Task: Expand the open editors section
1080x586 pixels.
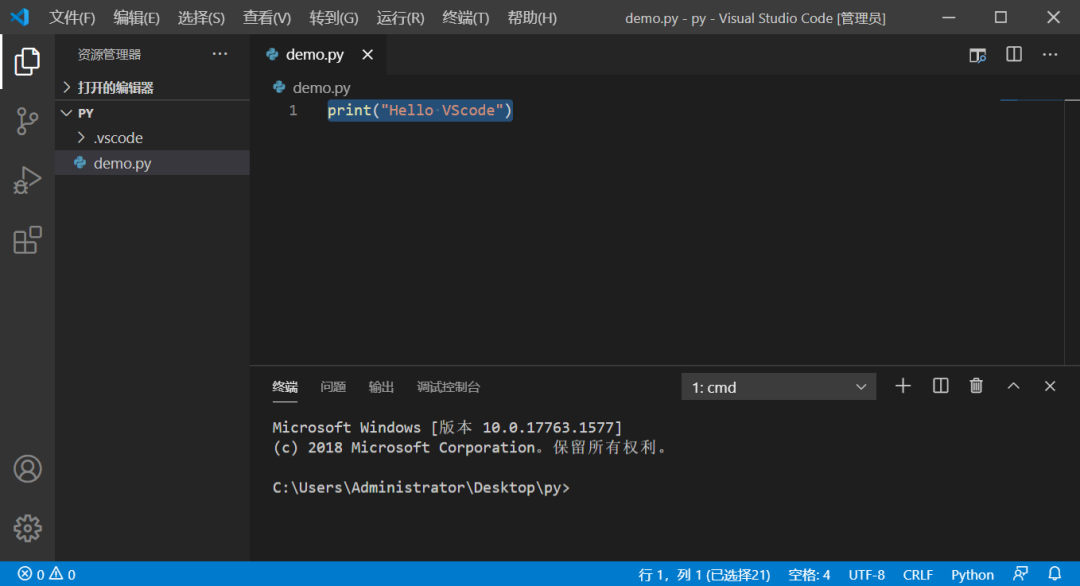Action: (152, 87)
